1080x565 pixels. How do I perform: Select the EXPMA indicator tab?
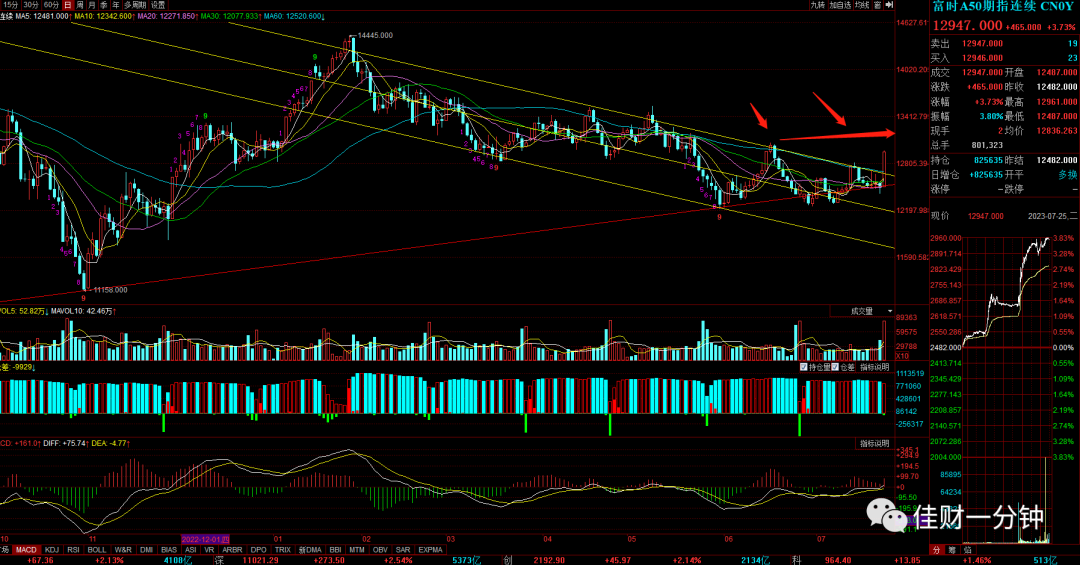pos(430,550)
